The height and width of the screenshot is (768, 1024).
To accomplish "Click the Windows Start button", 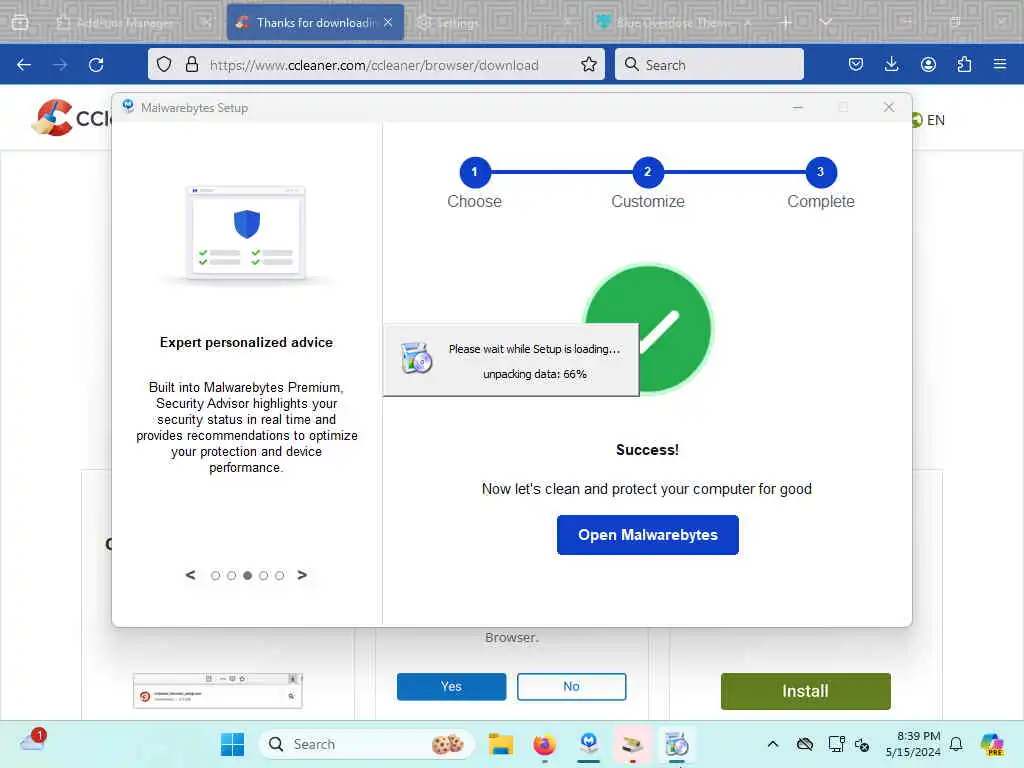I will pos(232,744).
